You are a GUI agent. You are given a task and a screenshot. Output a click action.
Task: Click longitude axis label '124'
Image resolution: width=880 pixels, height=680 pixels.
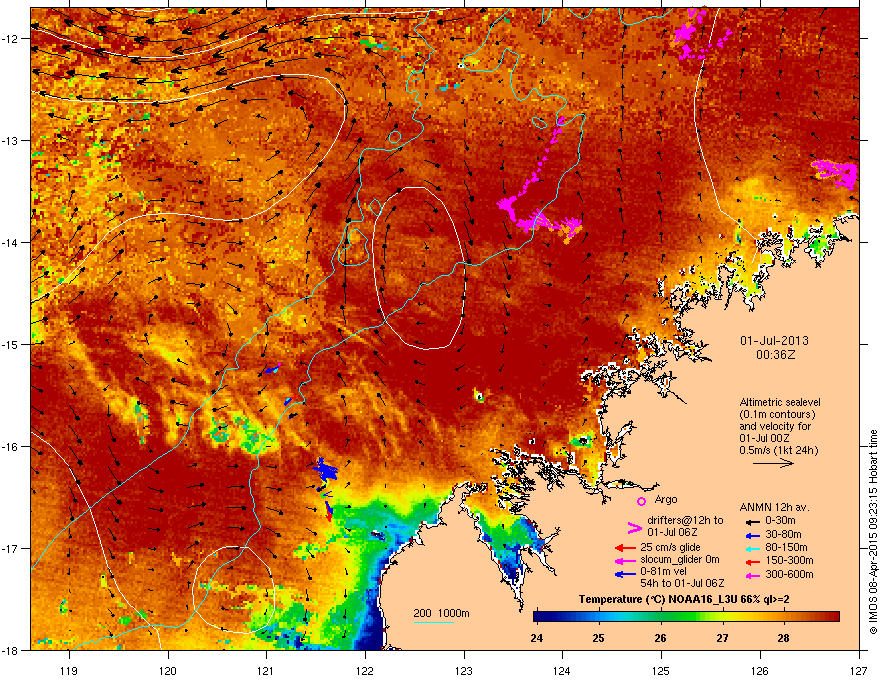point(563,670)
